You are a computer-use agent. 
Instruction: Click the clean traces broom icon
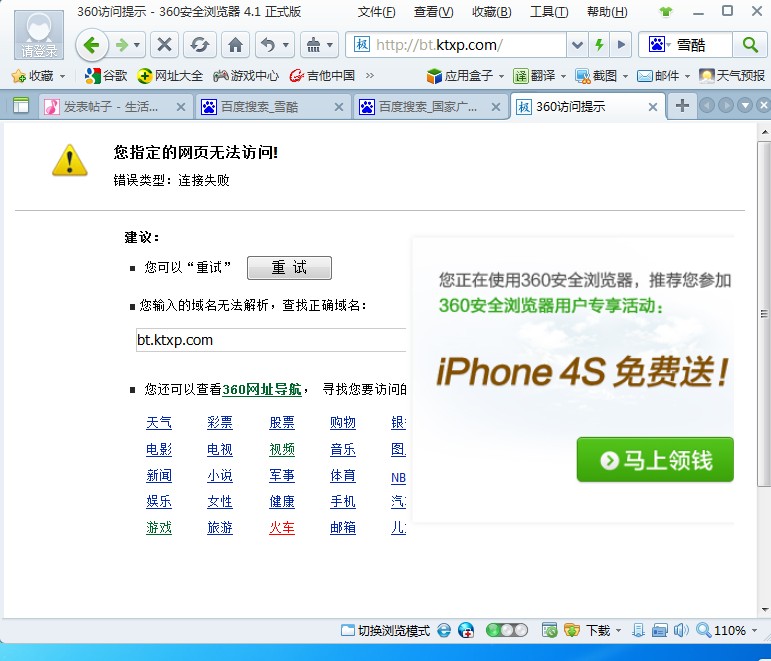tap(313, 45)
